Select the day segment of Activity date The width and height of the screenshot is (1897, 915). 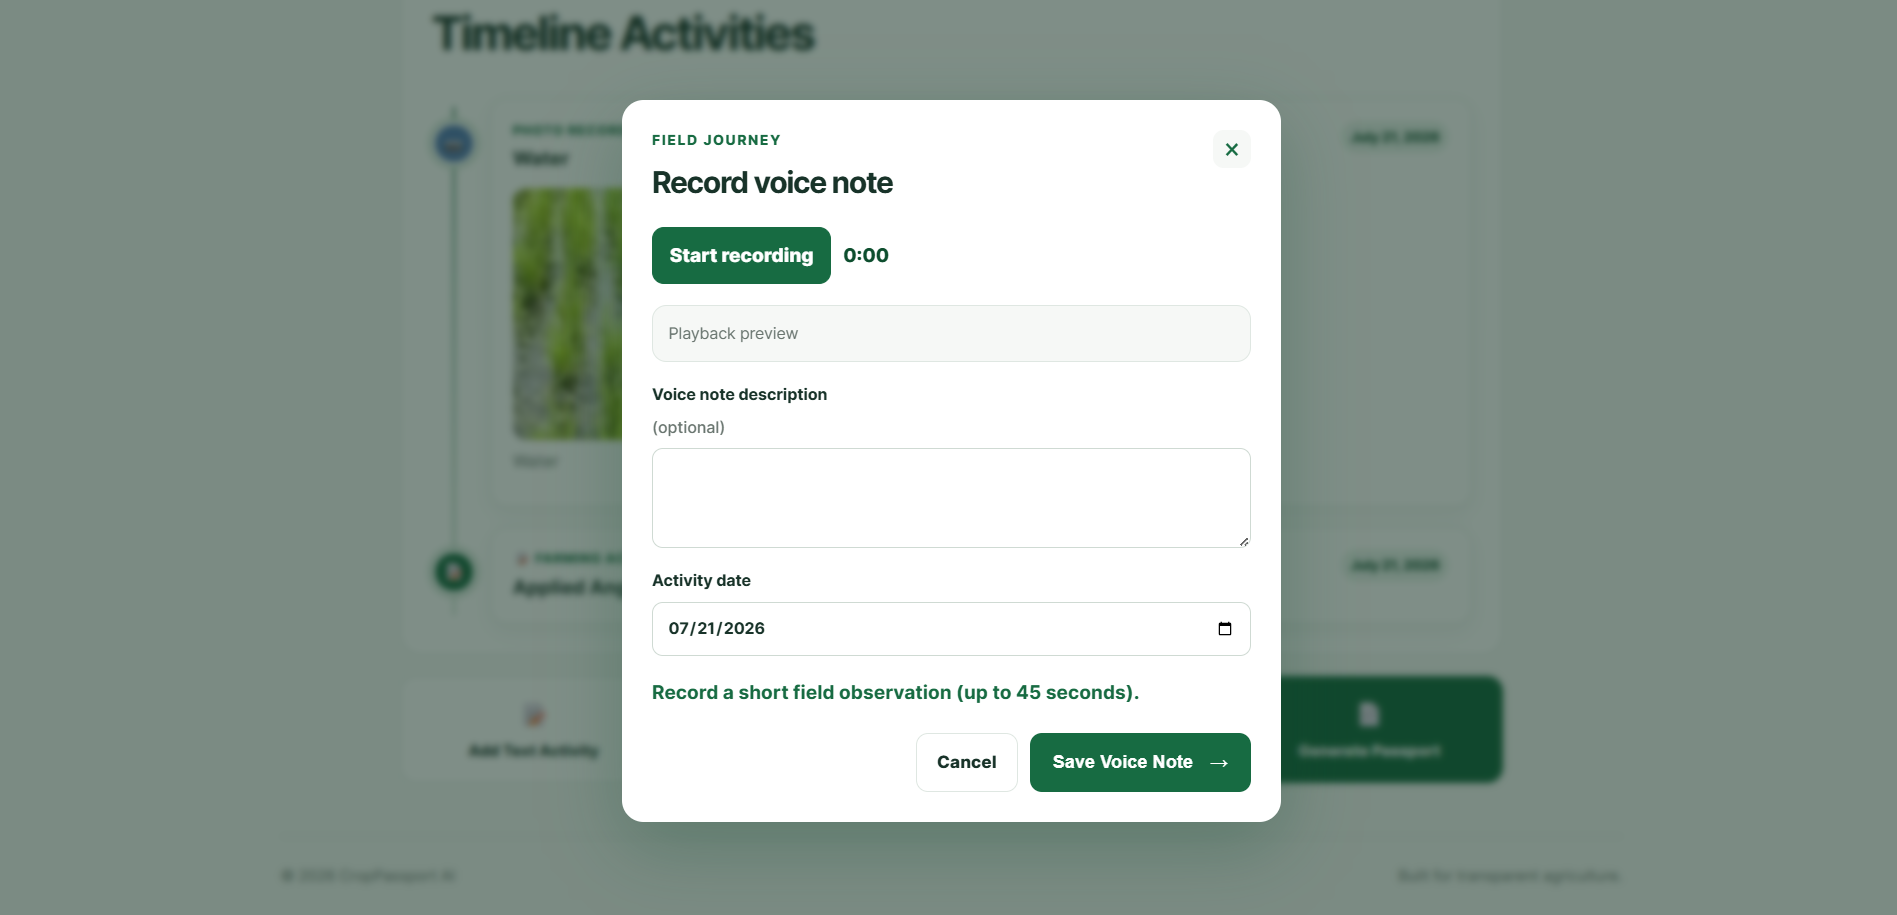click(706, 628)
